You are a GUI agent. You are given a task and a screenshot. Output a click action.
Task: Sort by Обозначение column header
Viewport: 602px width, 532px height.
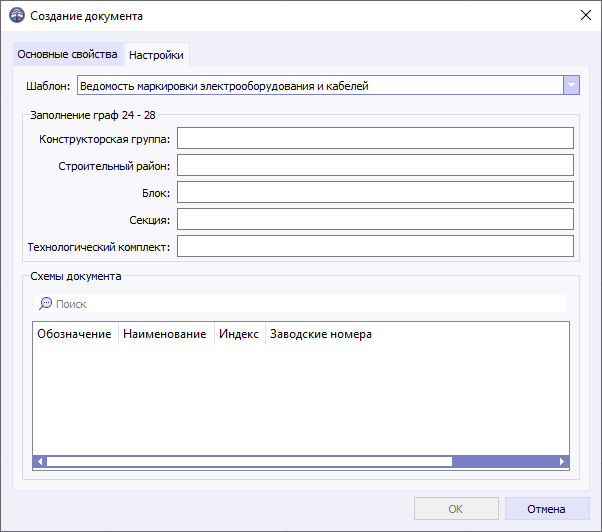point(75,334)
